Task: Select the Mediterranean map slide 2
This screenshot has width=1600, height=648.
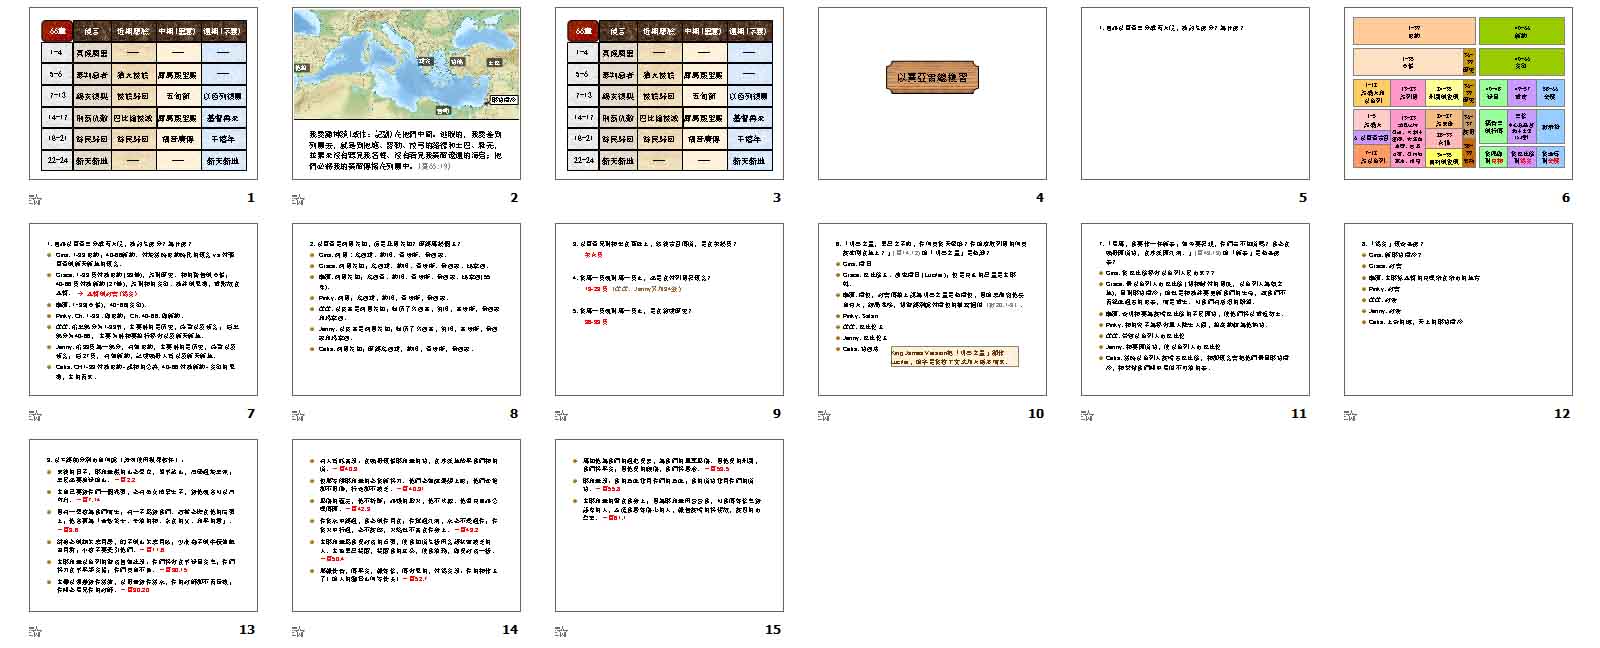Action: tap(406, 93)
